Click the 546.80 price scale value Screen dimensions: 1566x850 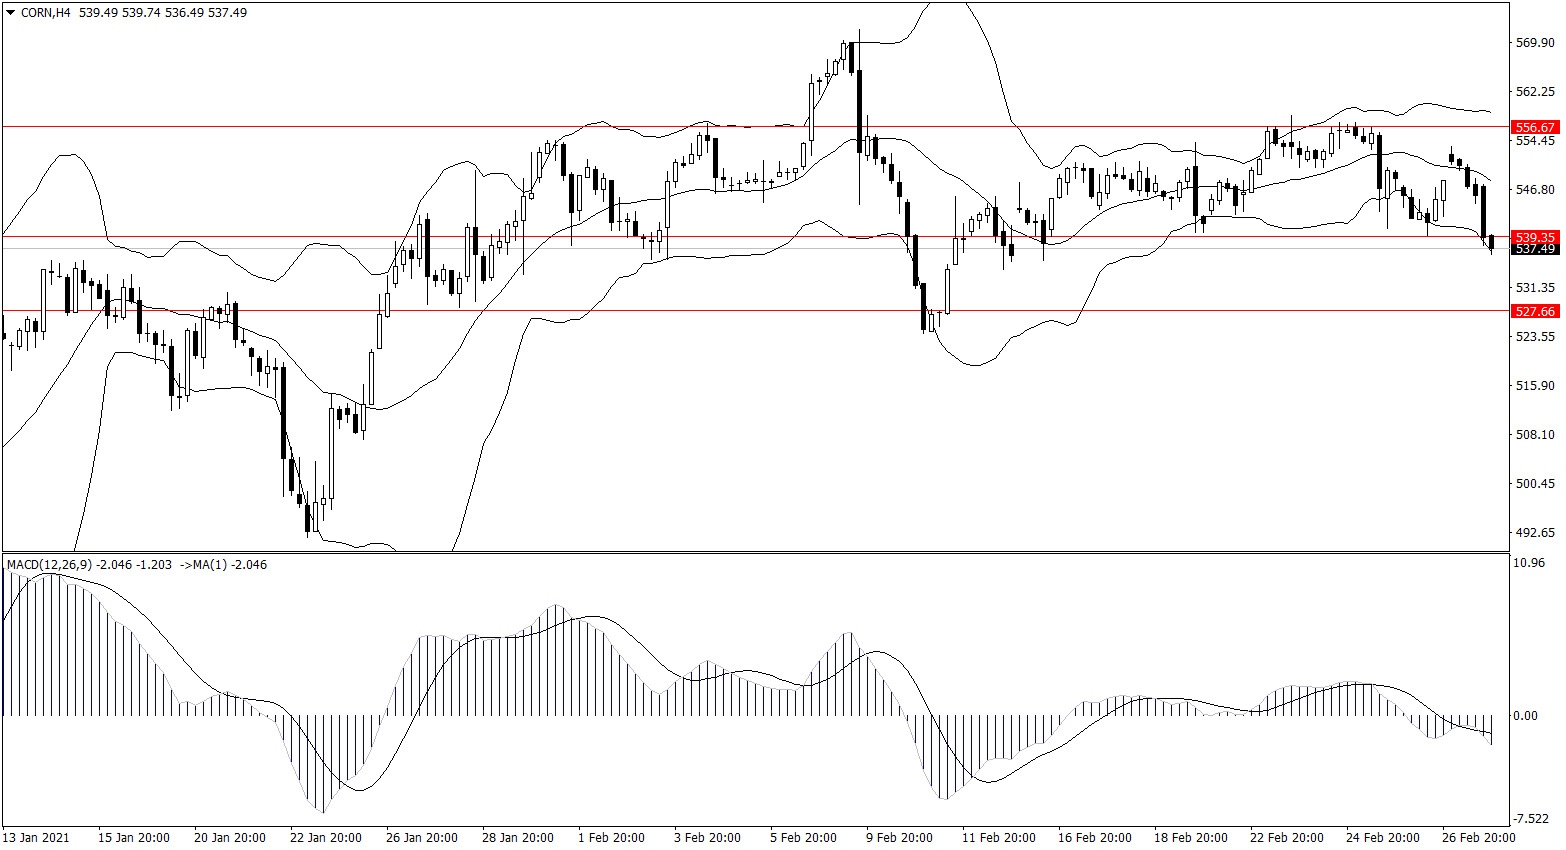click(1535, 189)
